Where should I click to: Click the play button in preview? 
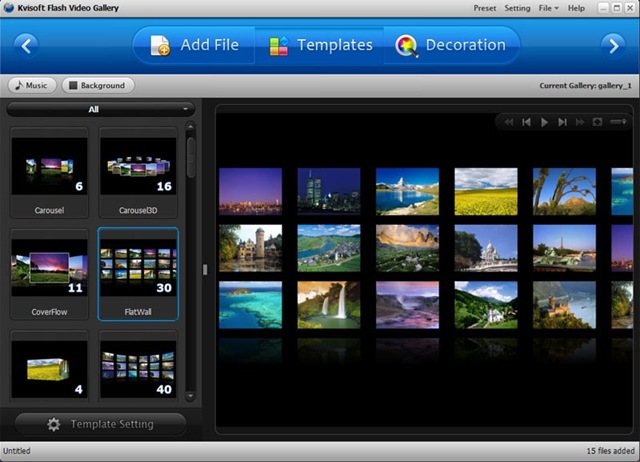pyautogui.click(x=544, y=122)
